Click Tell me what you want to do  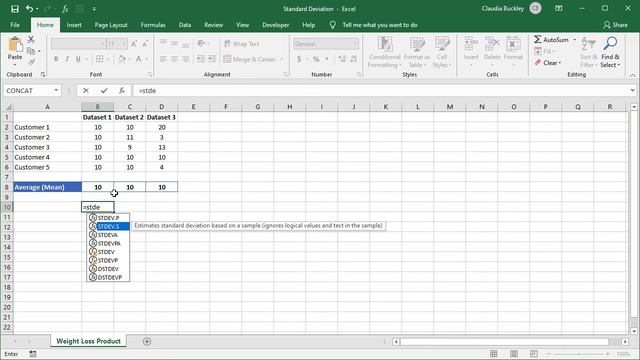pos(380,25)
